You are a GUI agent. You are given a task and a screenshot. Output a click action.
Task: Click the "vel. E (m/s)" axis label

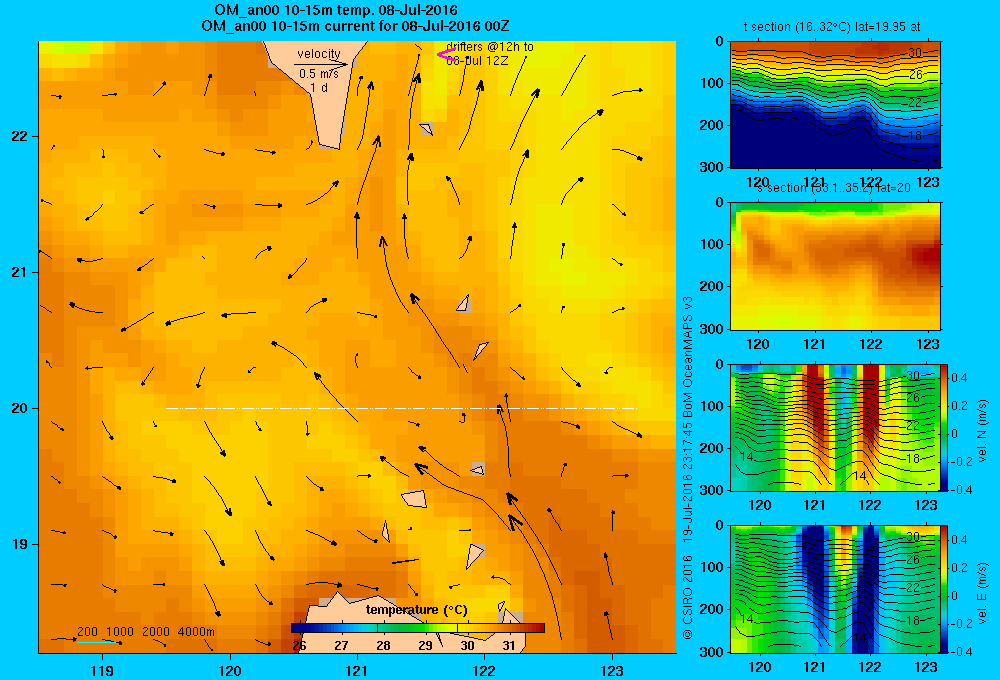[x=982, y=593]
